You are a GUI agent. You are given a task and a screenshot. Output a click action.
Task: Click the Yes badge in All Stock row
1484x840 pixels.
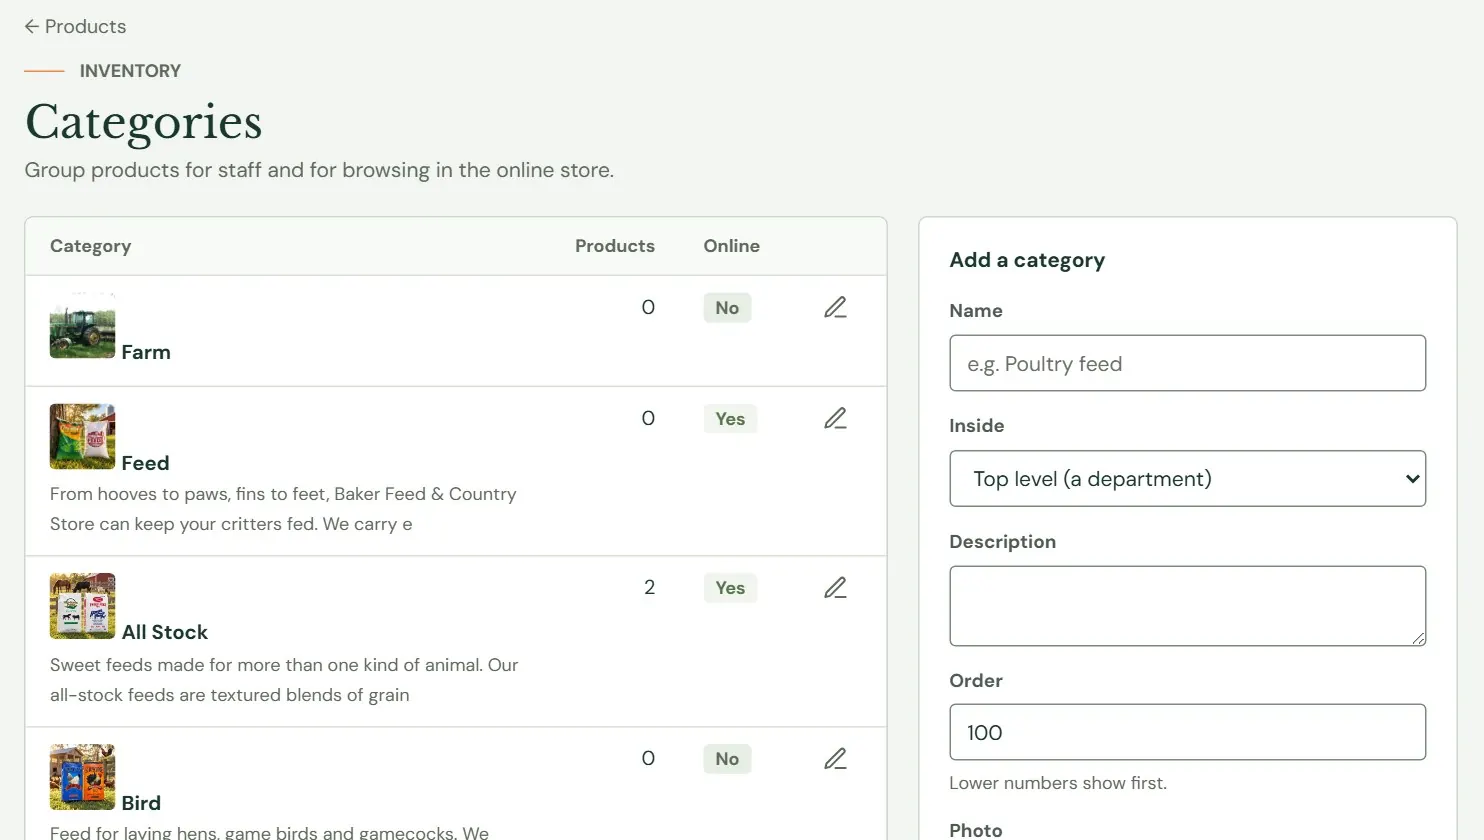click(730, 588)
